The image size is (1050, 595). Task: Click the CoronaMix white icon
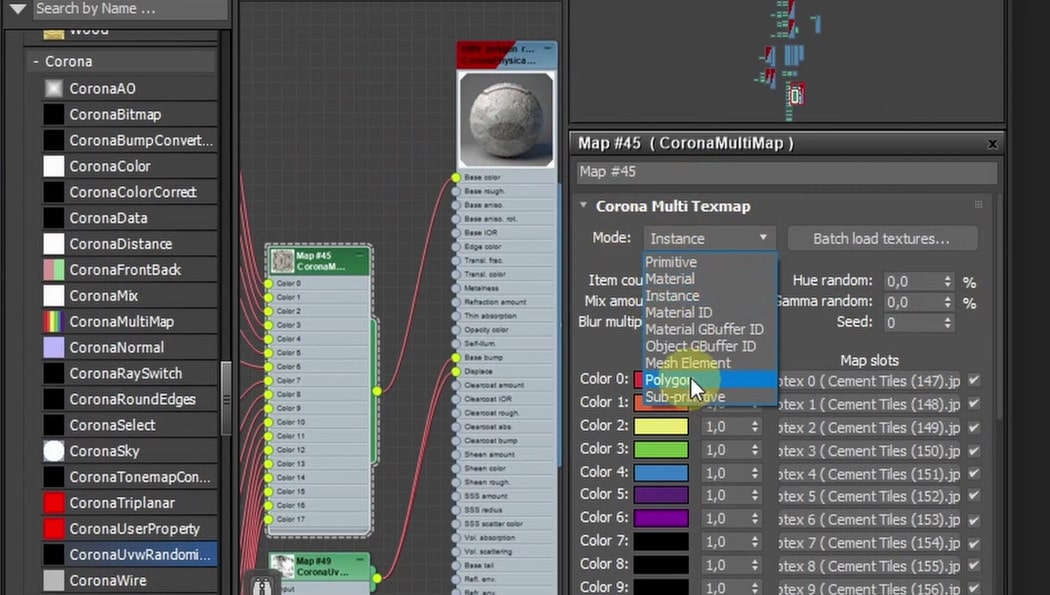54,295
